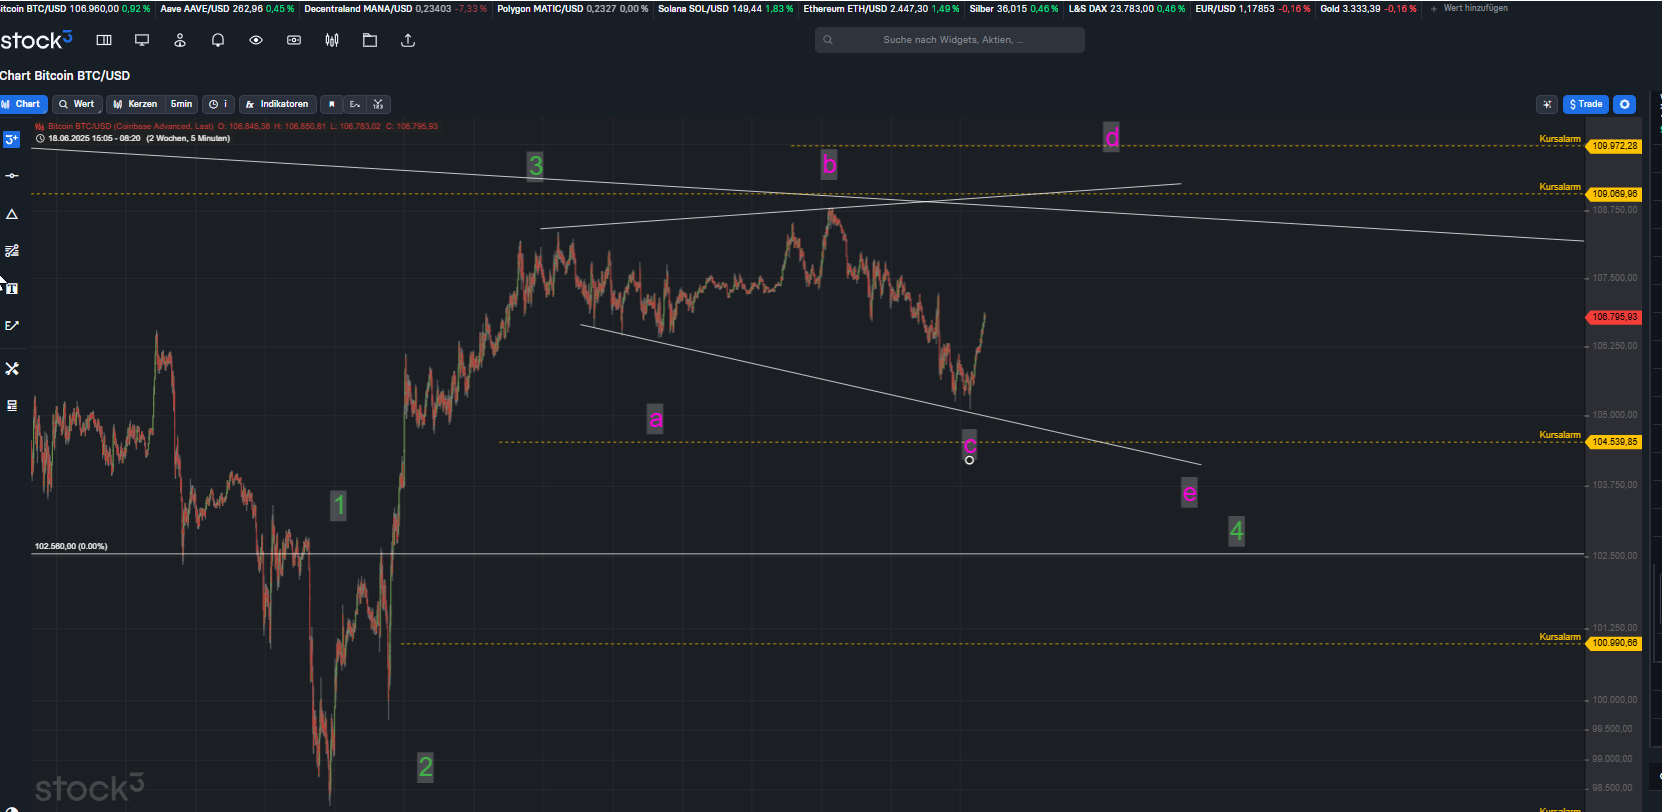The width and height of the screenshot is (1662, 812).
Task: Open the 5min timeframe selector
Action: pyautogui.click(x=181, y=104)
